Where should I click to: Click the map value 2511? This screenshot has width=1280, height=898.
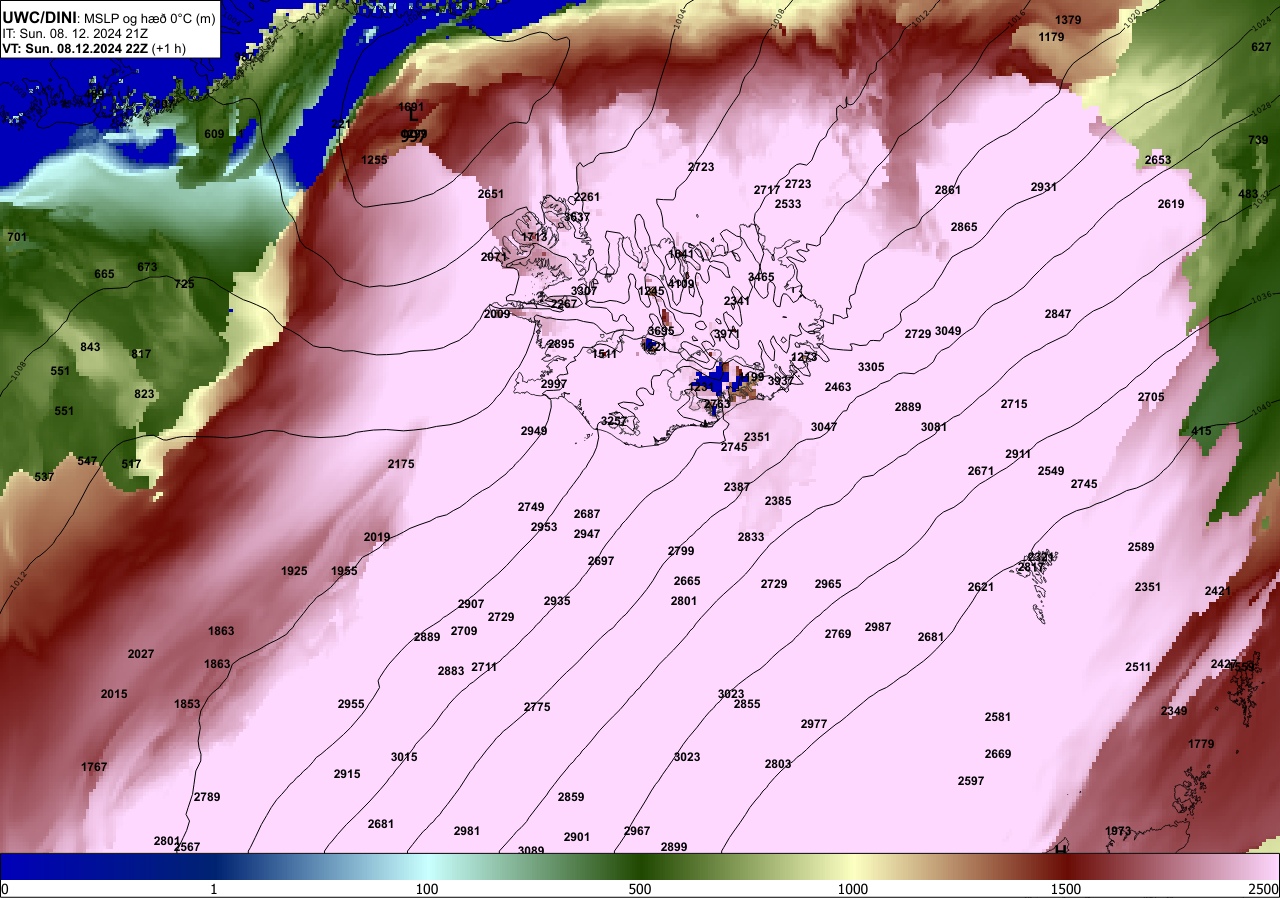1138,667
